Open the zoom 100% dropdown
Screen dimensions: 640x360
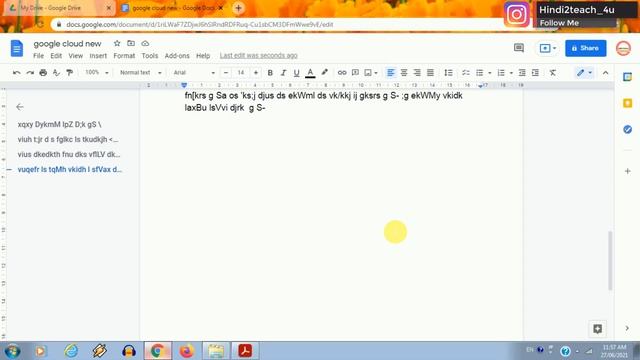click(x=97, y=73)
